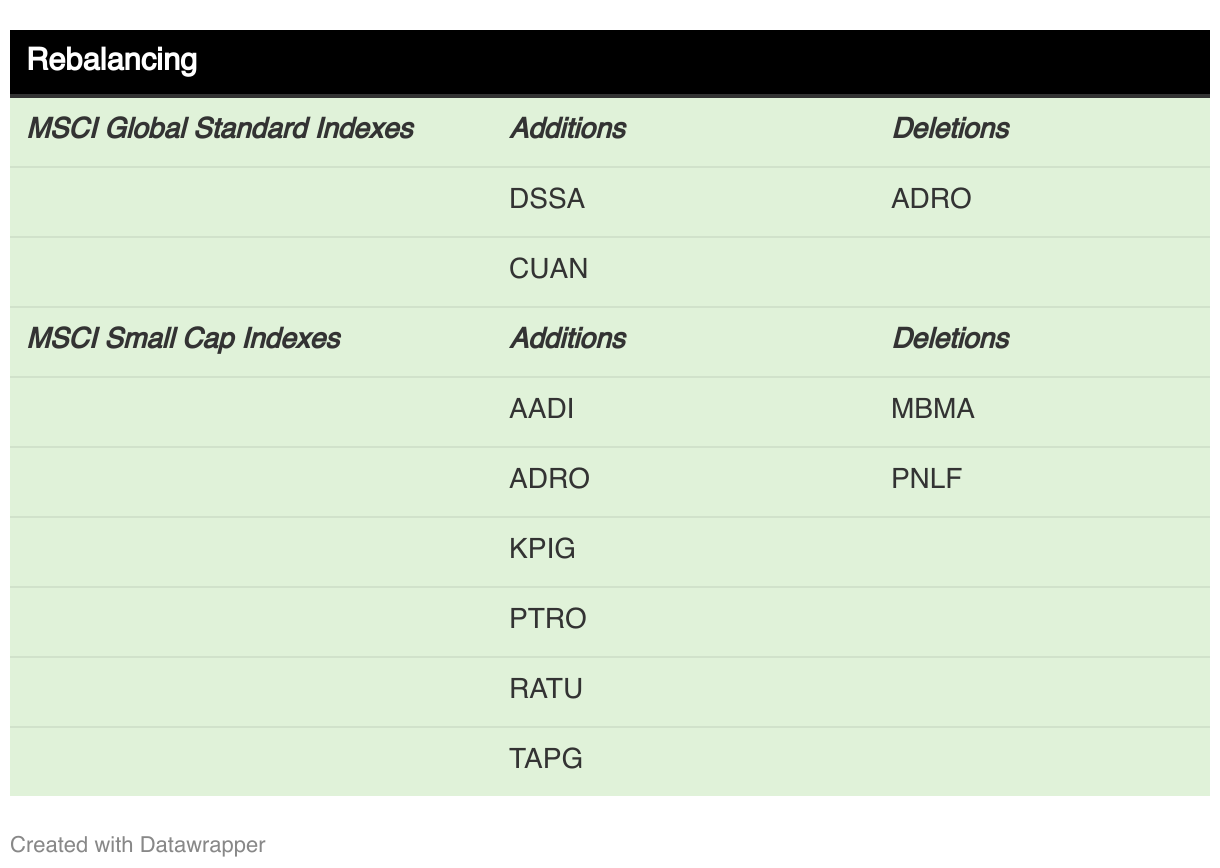The height and width of the screenshot is (868, 1220).
Task: Click Deletions header under Global Standard Indexes
Action: 950,129
